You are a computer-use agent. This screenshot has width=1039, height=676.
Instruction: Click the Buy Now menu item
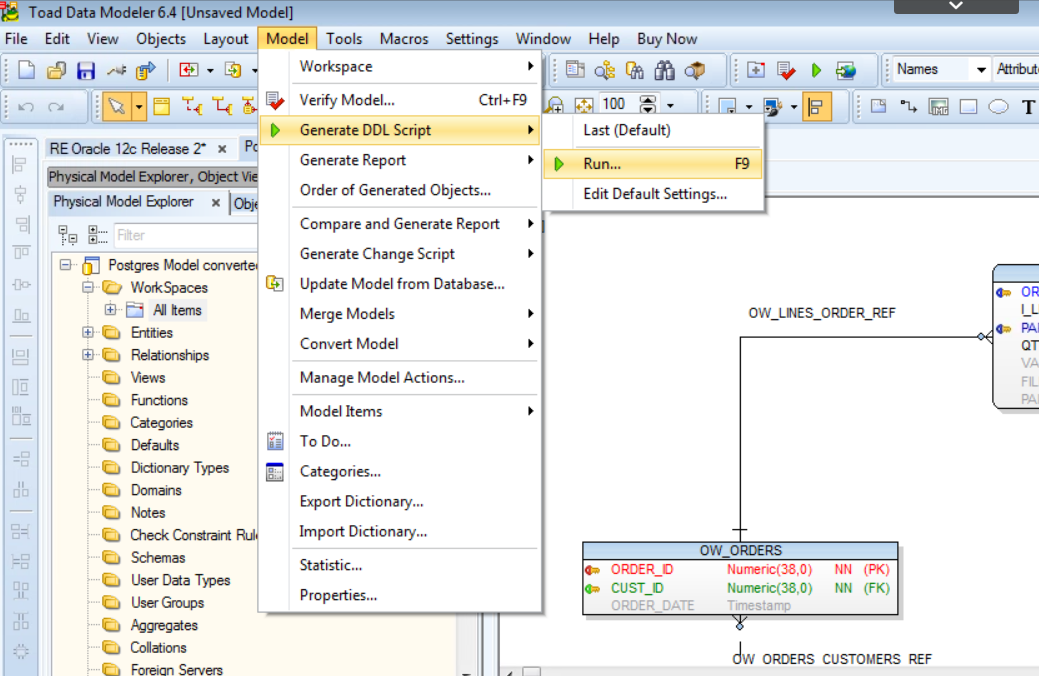coord(667,38)
